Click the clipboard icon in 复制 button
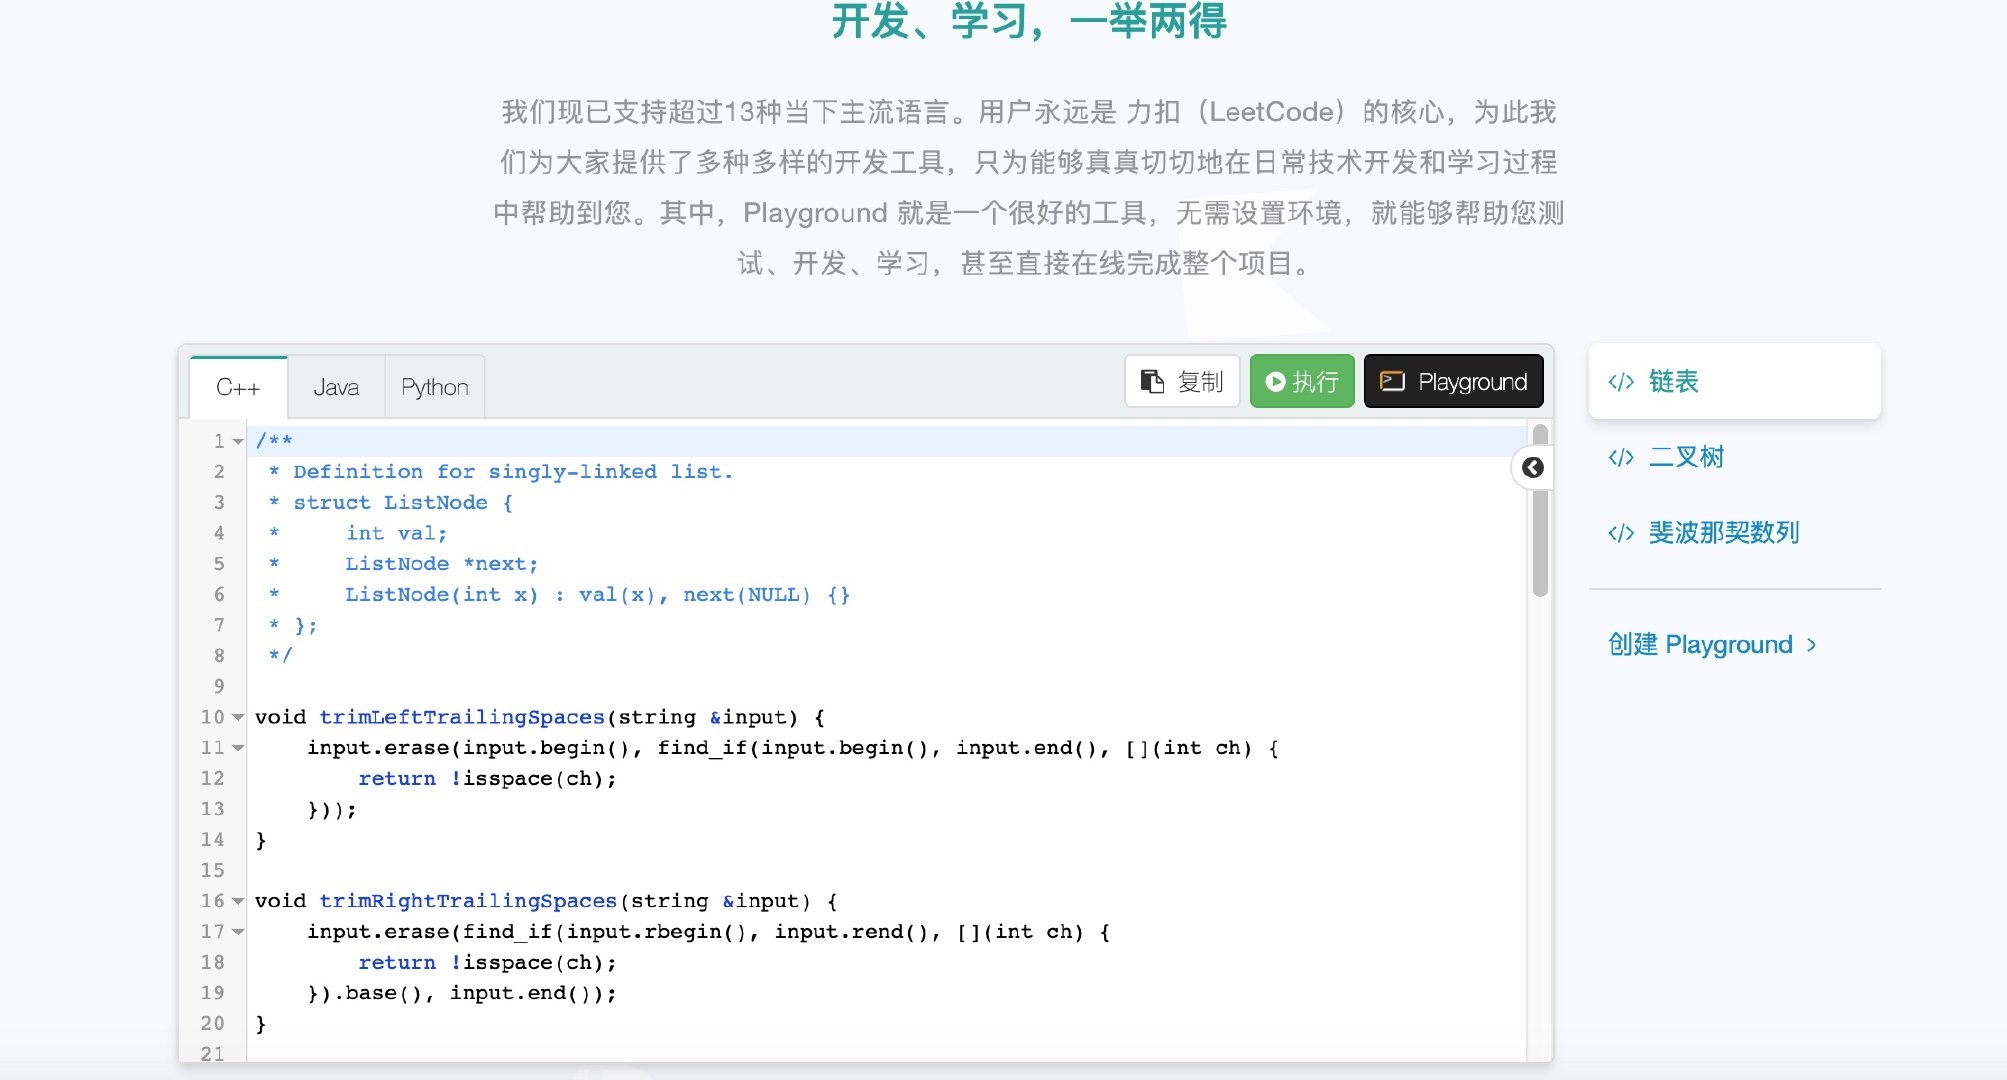Screen dimensions: 2007x1080 [x=1152, y=381]
